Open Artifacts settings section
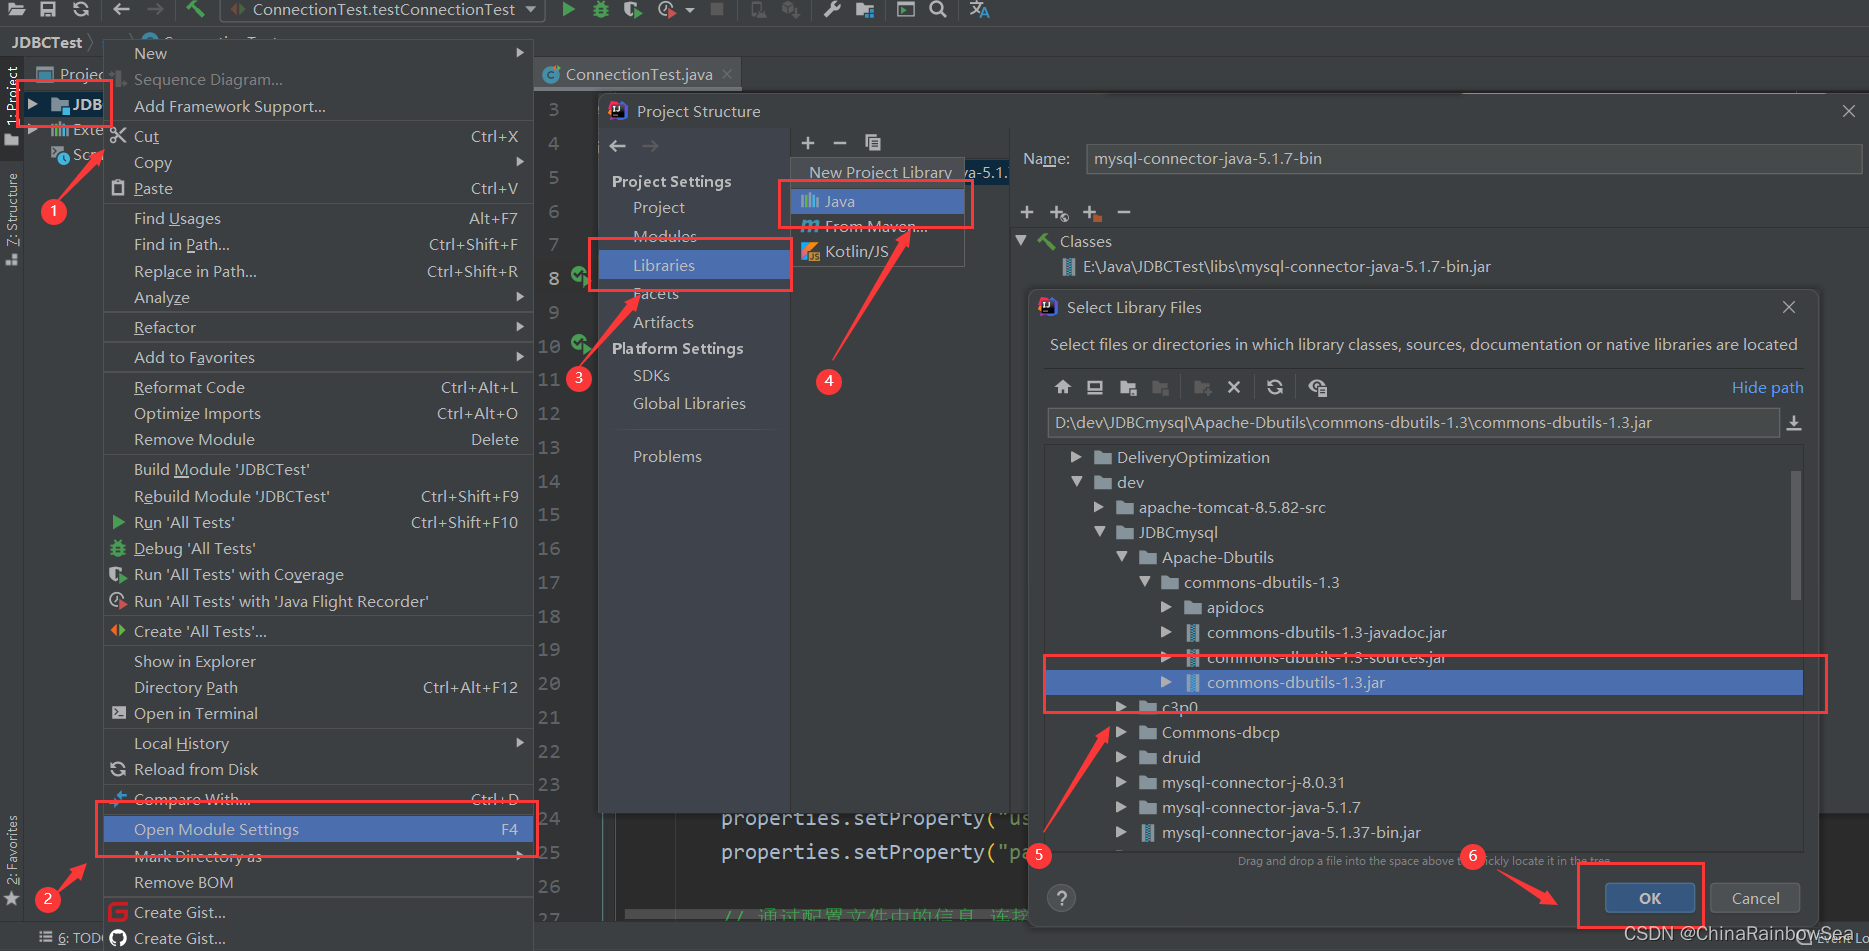 click(663, 322)
